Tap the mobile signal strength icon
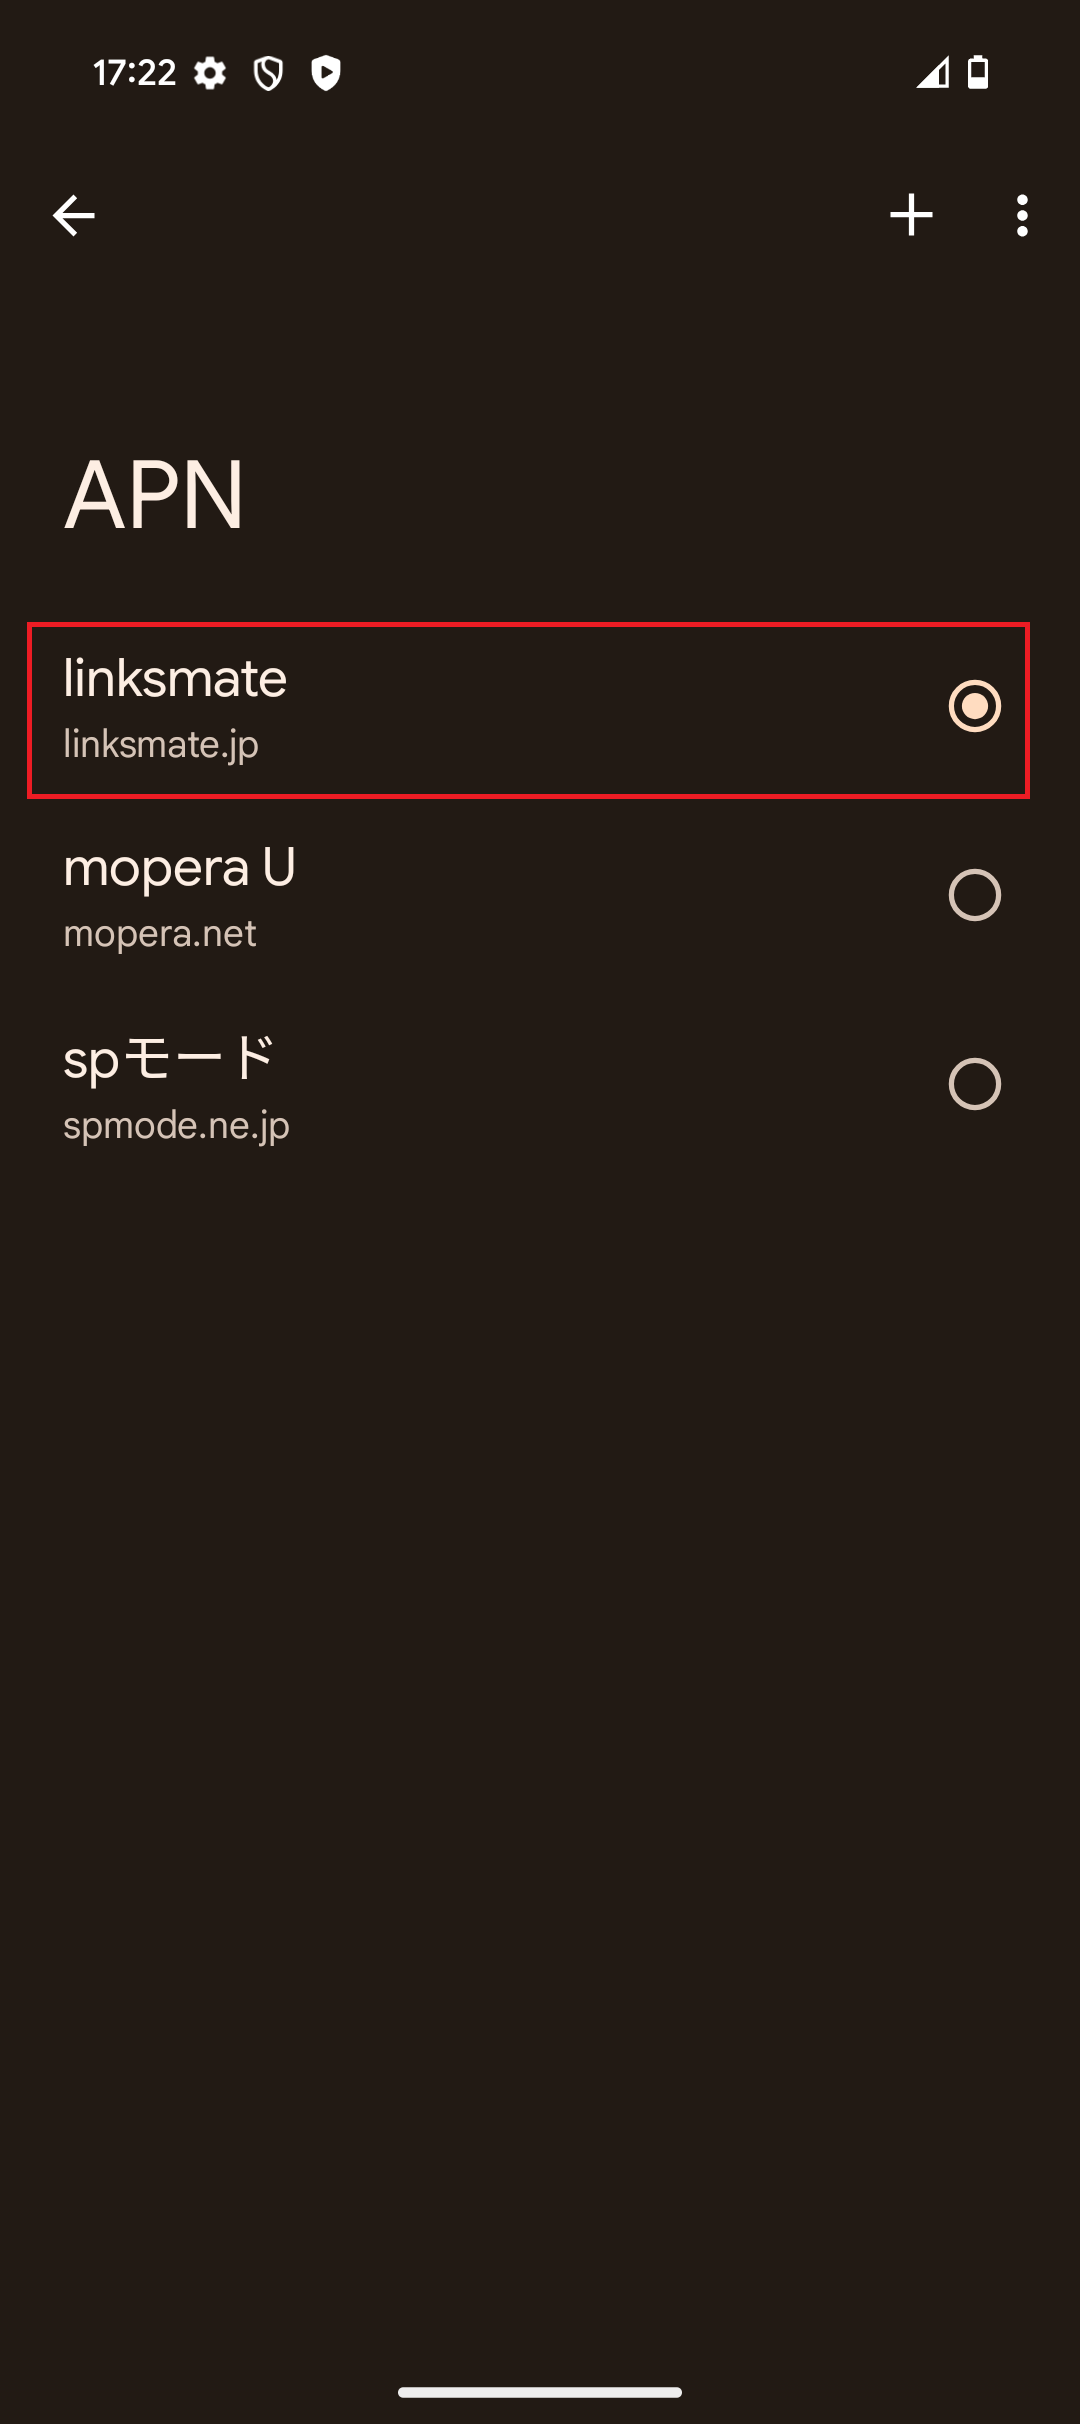The height and width of the screenshot is (2424, 1080). click(x=932, y=73)
